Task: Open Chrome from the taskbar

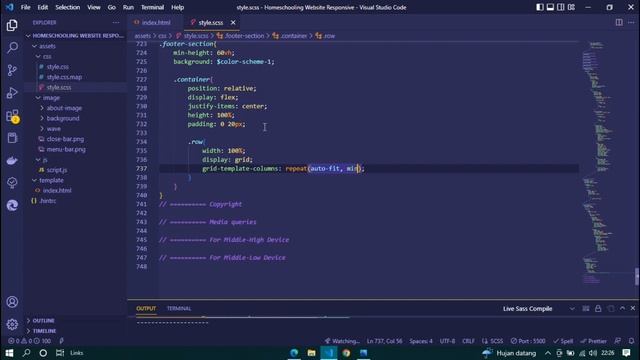Action: pos(346,353)
